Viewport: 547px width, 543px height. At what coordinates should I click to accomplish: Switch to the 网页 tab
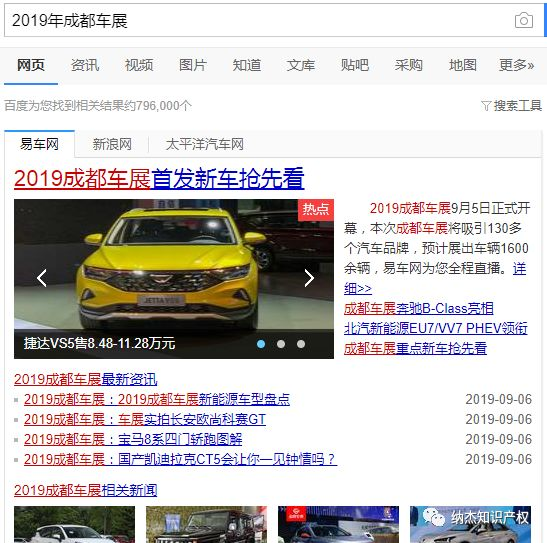31,65
